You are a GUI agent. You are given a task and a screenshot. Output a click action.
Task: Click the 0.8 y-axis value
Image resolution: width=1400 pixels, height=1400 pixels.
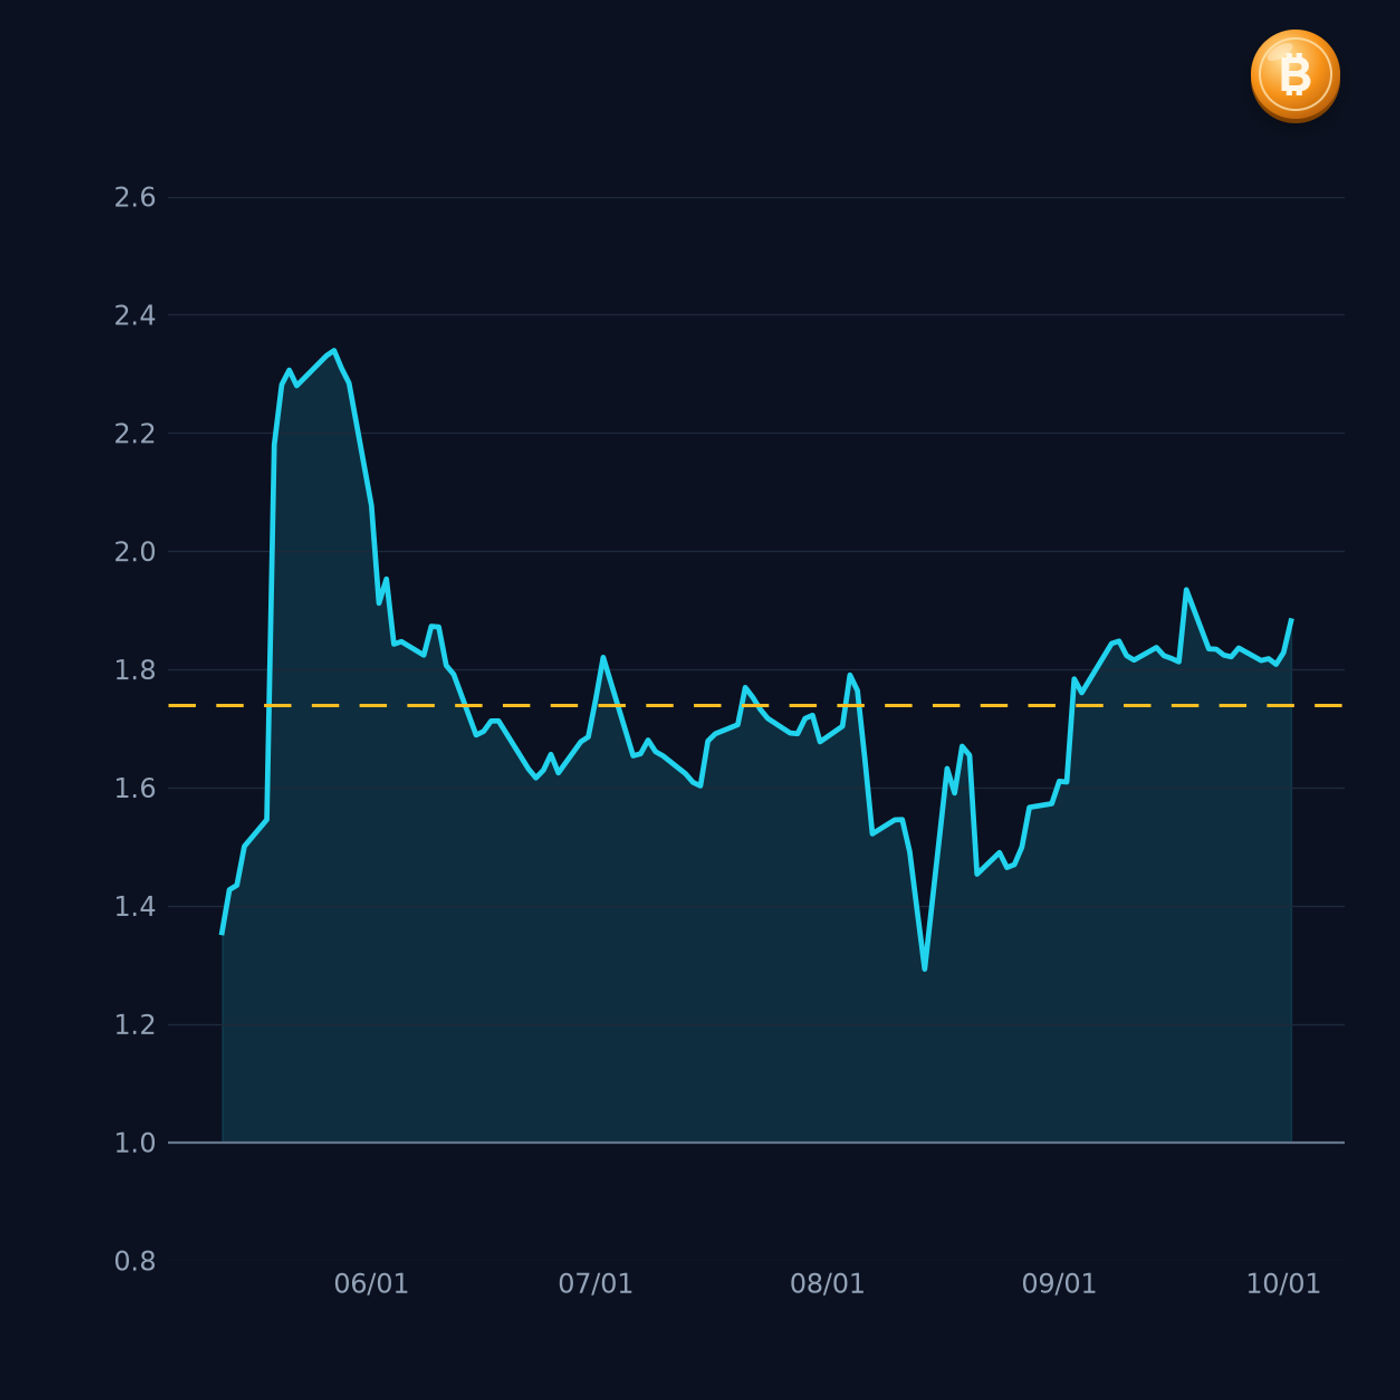pyautogui.click(x=135, y=1262)
